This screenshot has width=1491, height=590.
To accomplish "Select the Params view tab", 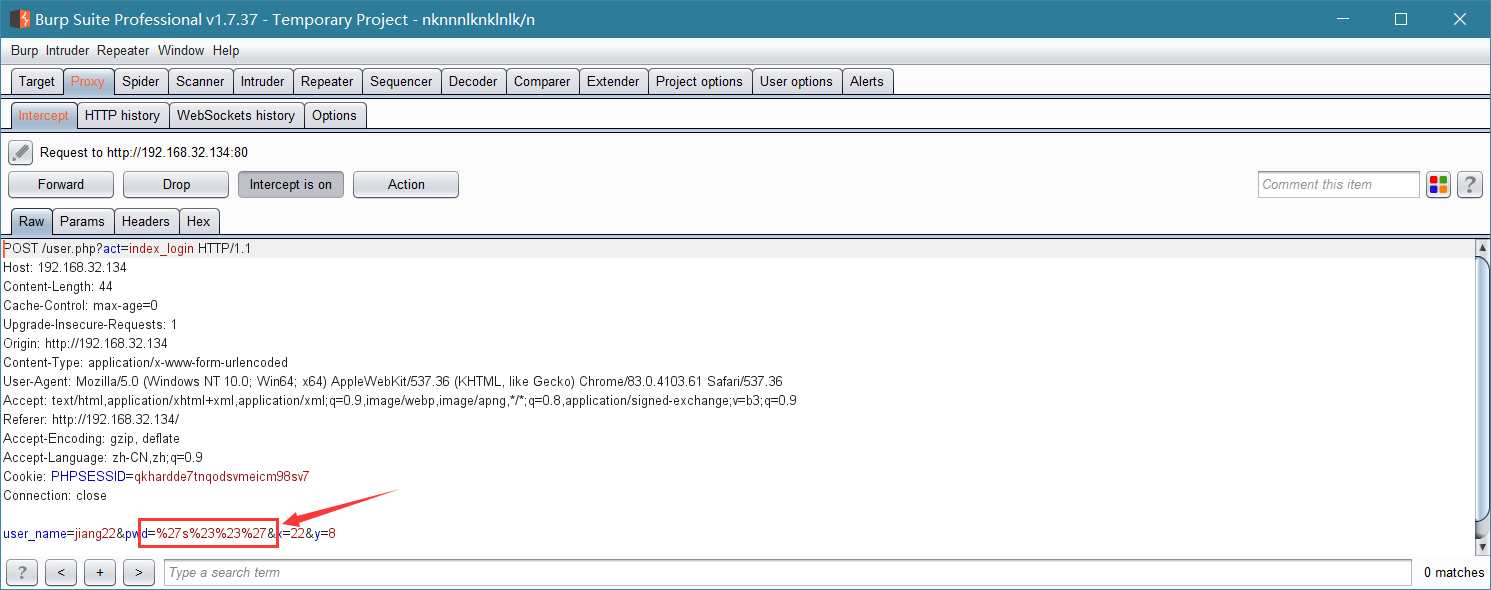I will pos(82,222).
